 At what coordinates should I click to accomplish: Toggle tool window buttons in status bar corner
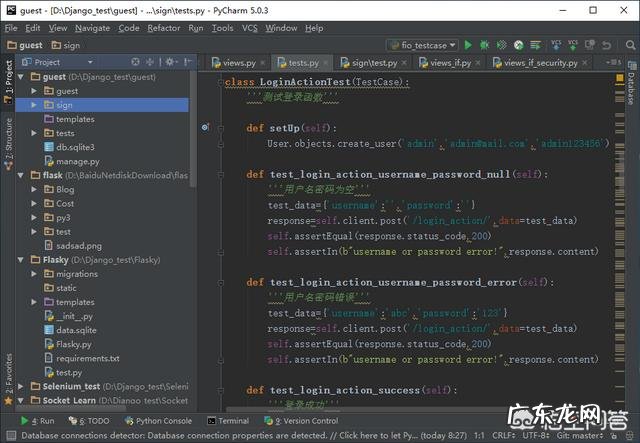pos(11,435)
